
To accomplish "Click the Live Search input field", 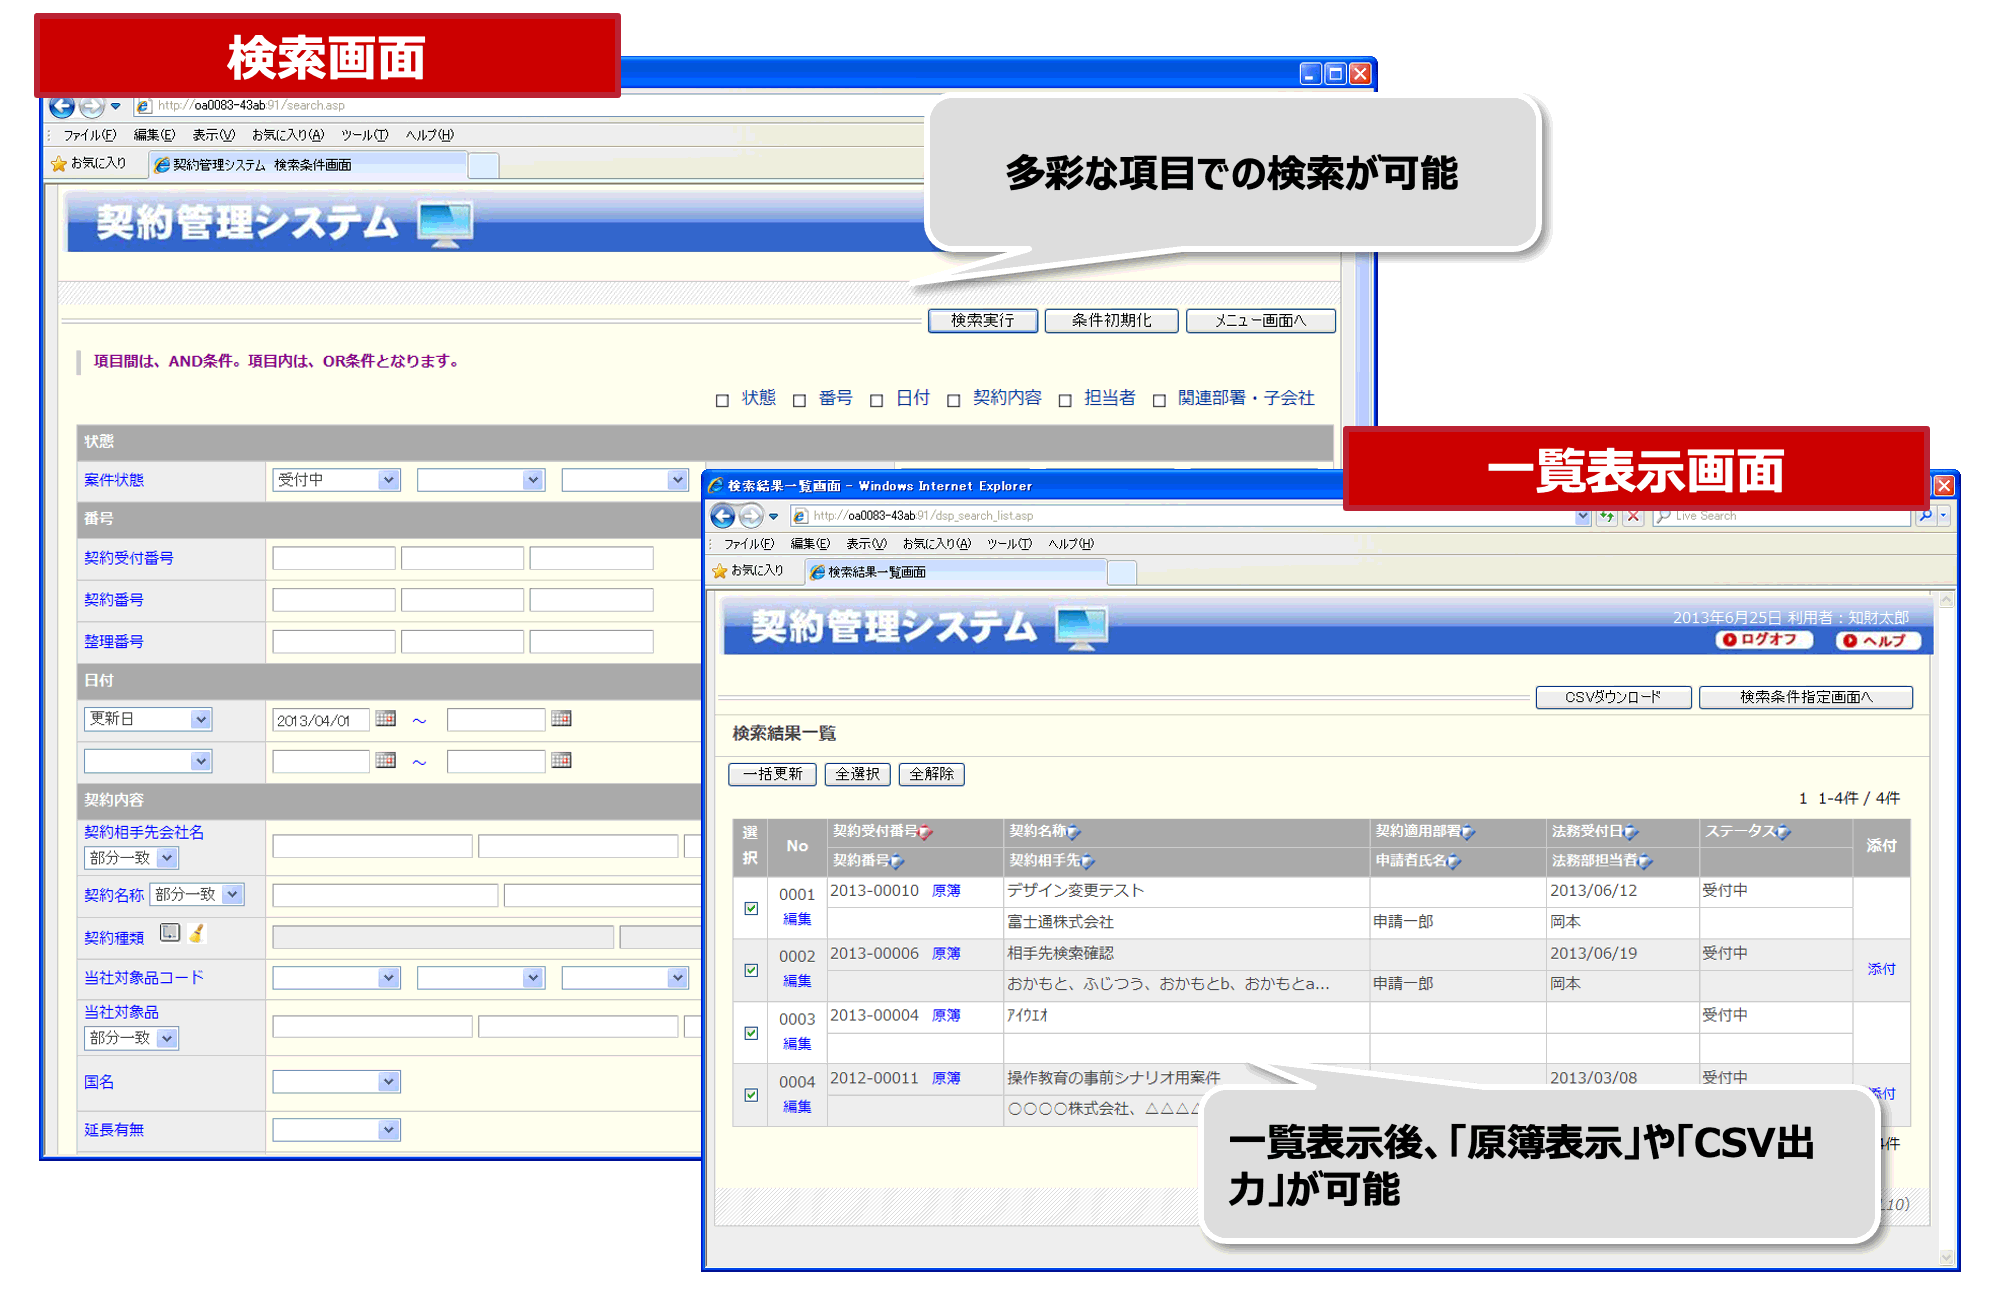I will 1780,516.
